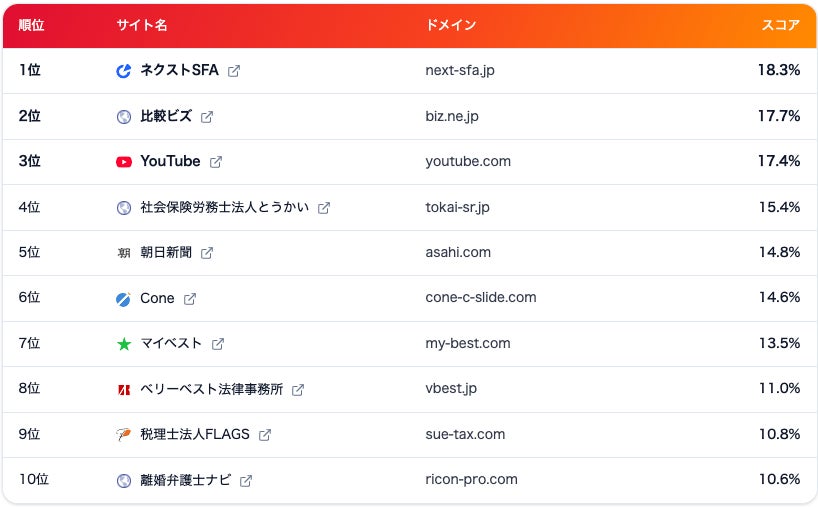Click external link icon next to 比較ビズ
The height and width of the screenshot is (507, 818).
click(x=207, y=117)
